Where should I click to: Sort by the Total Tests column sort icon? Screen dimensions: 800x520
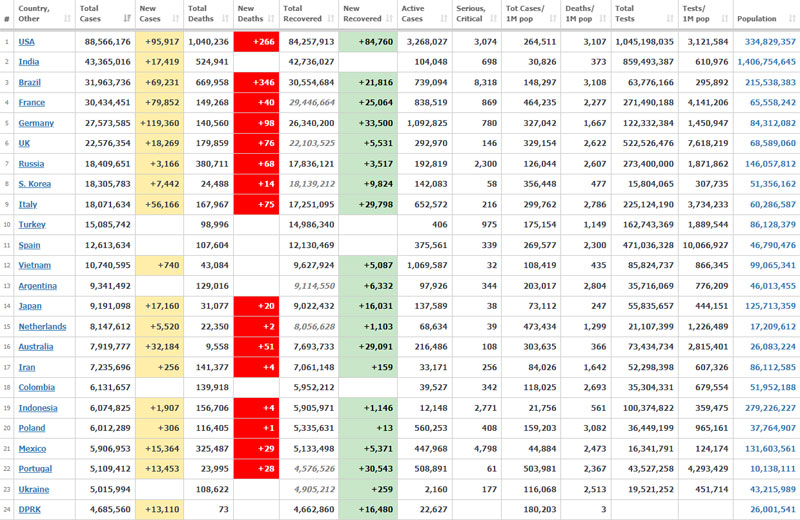(670, 19)
